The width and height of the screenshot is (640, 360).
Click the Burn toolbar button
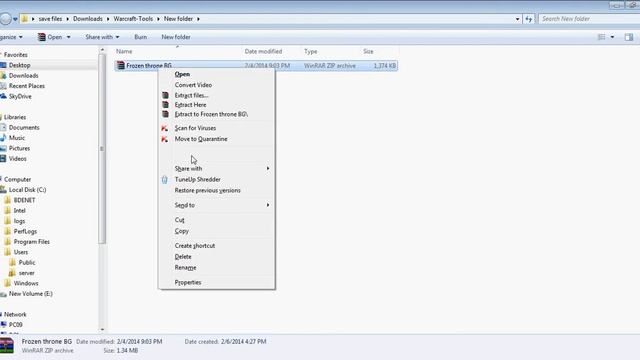(140, 37)
